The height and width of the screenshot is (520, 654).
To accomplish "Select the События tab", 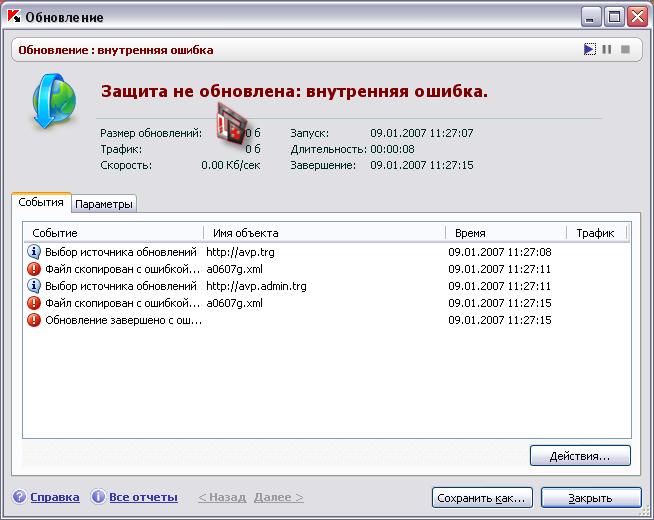I will click(x=41, y=202).
